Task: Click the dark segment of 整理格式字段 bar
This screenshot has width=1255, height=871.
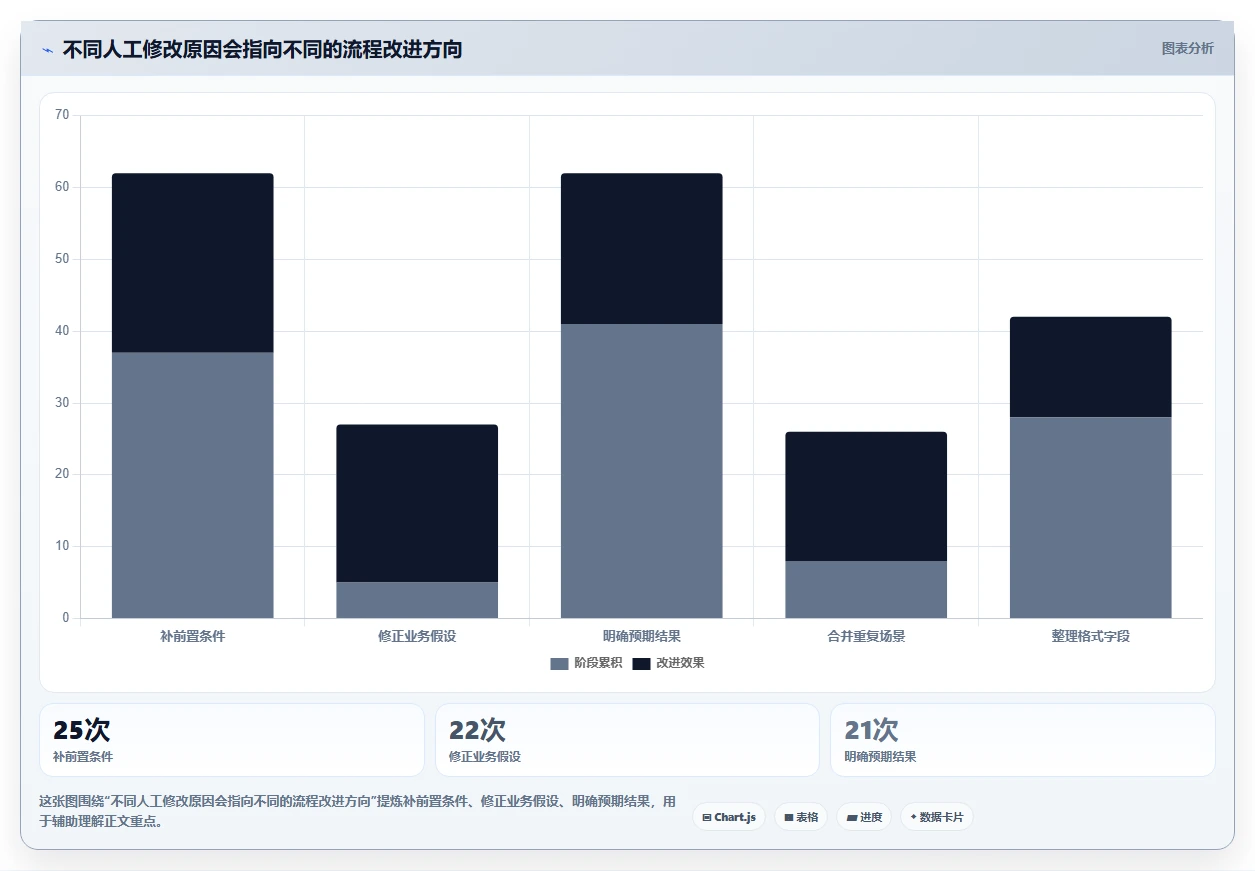Action: (1090, 367)
